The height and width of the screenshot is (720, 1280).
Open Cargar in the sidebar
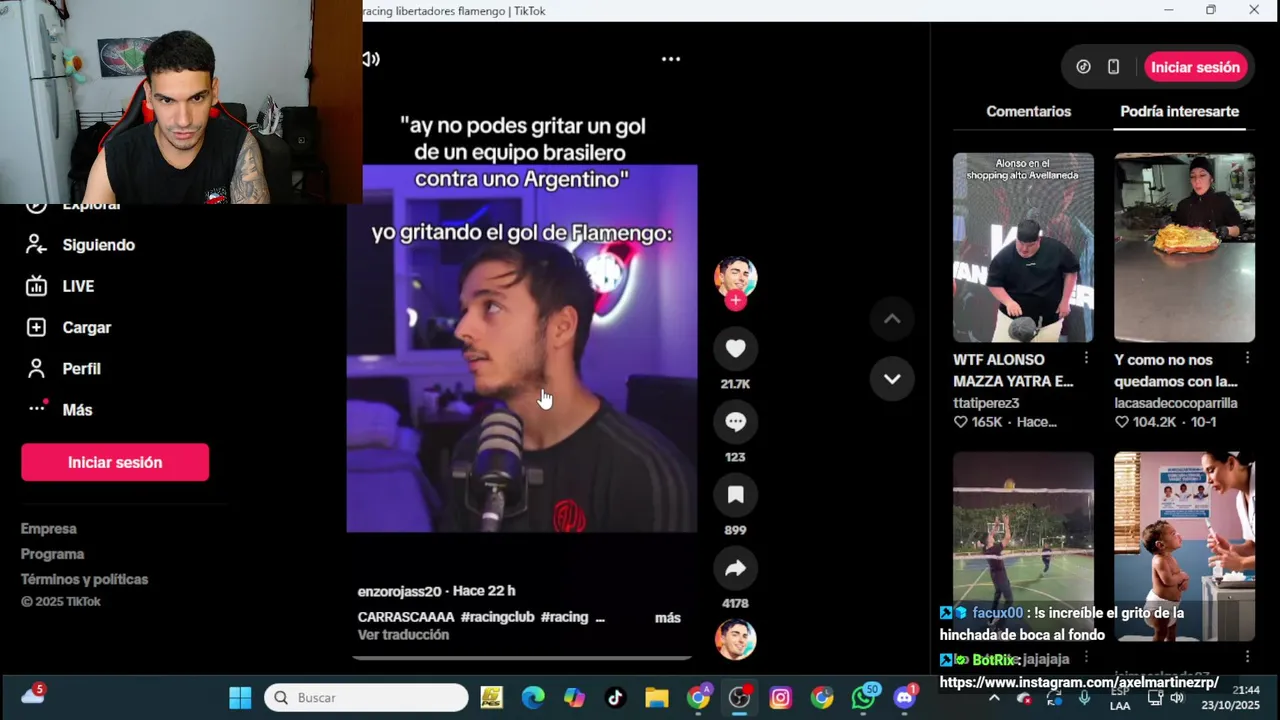68,327
